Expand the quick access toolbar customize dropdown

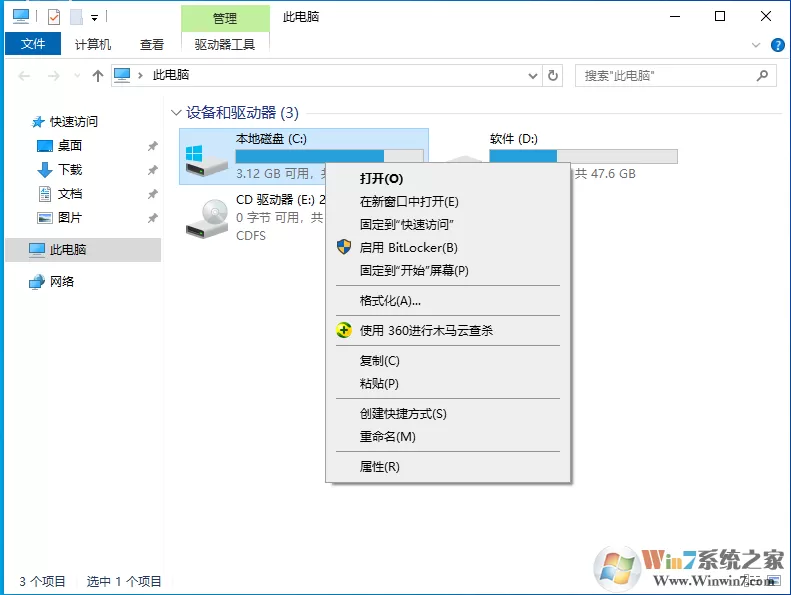coord(94,18)
